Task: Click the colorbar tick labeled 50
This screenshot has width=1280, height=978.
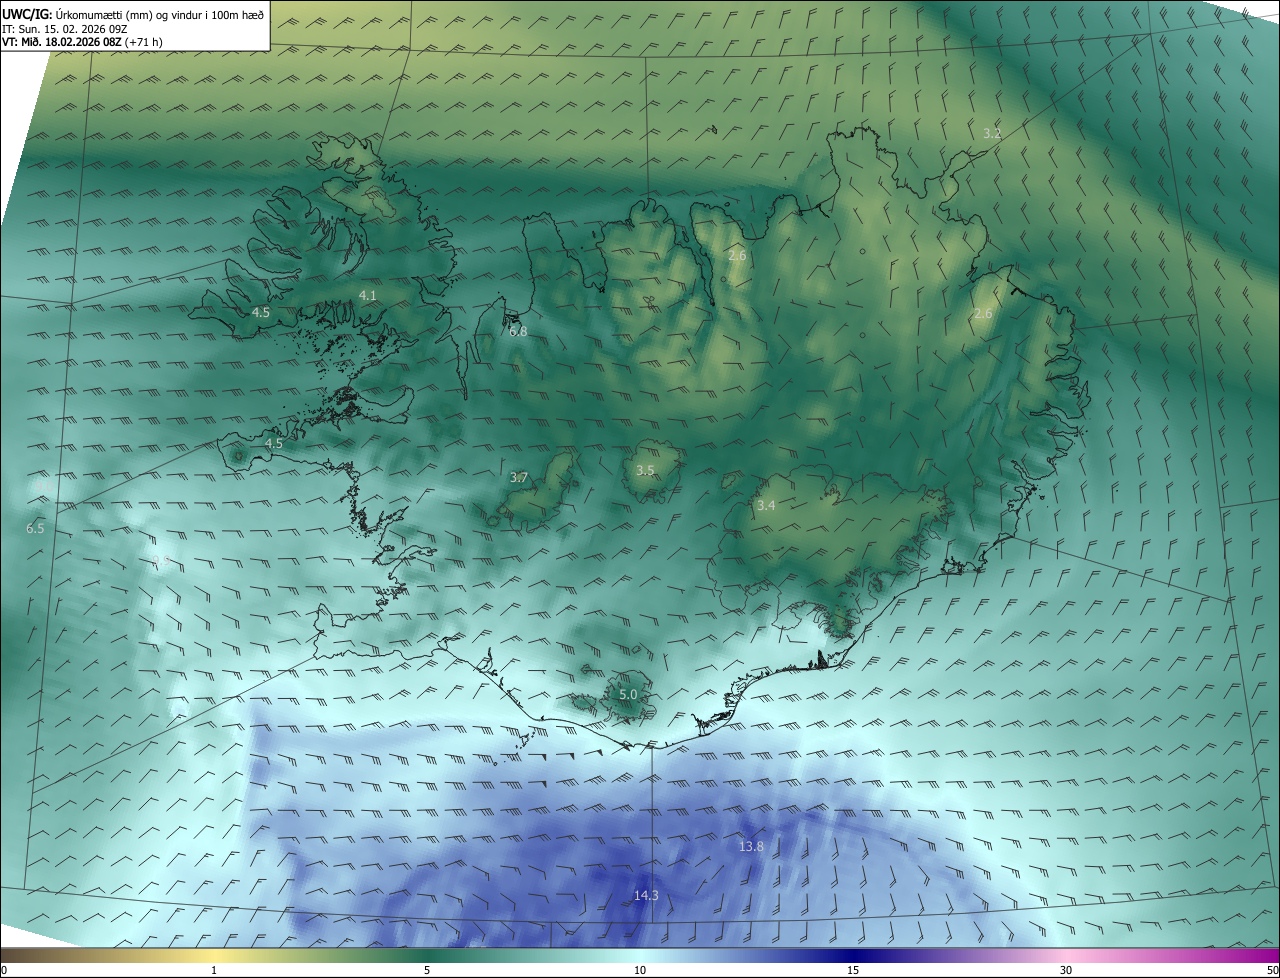Action: [1272, 971]
